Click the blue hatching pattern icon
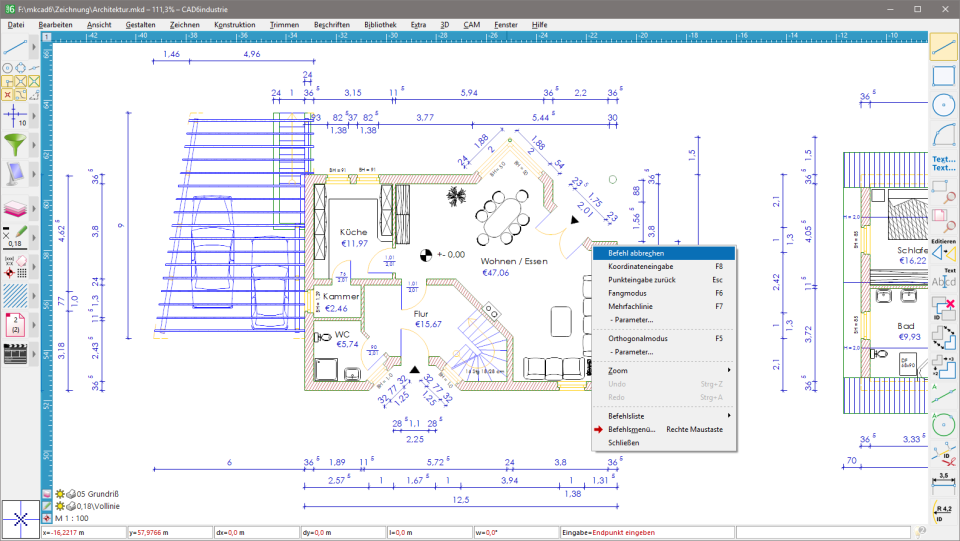 point(15,296)
